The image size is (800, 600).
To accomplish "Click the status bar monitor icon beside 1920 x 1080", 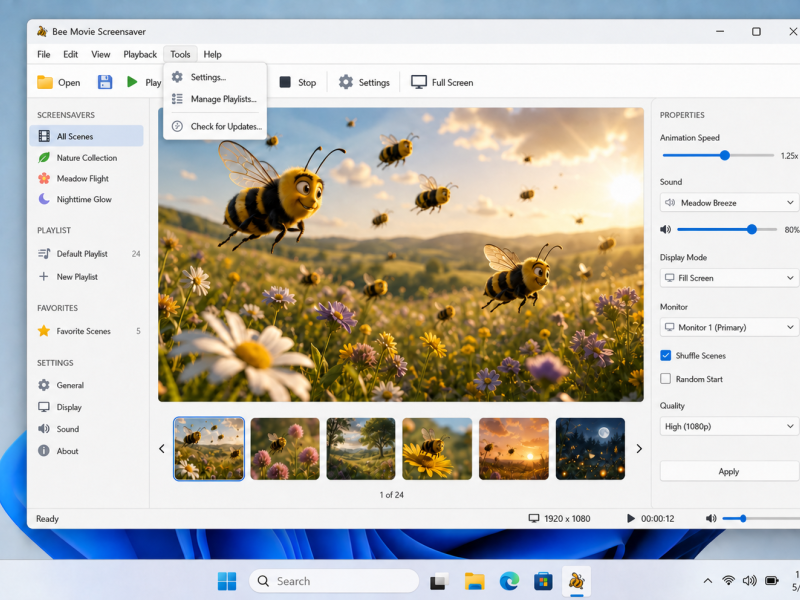I will [534, 519].
